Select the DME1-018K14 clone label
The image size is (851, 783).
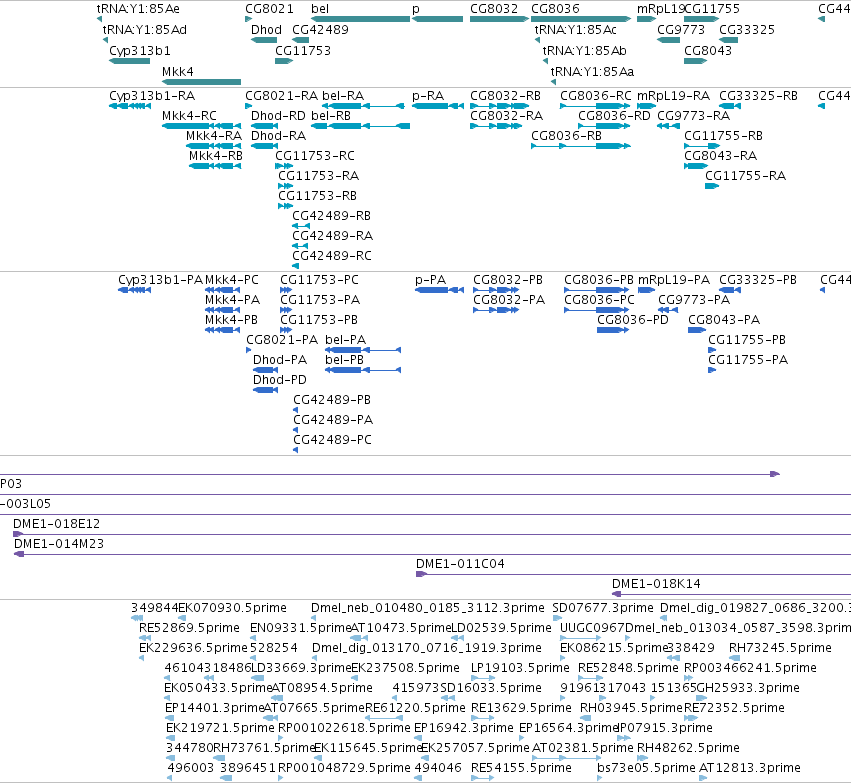pos(656,584)
